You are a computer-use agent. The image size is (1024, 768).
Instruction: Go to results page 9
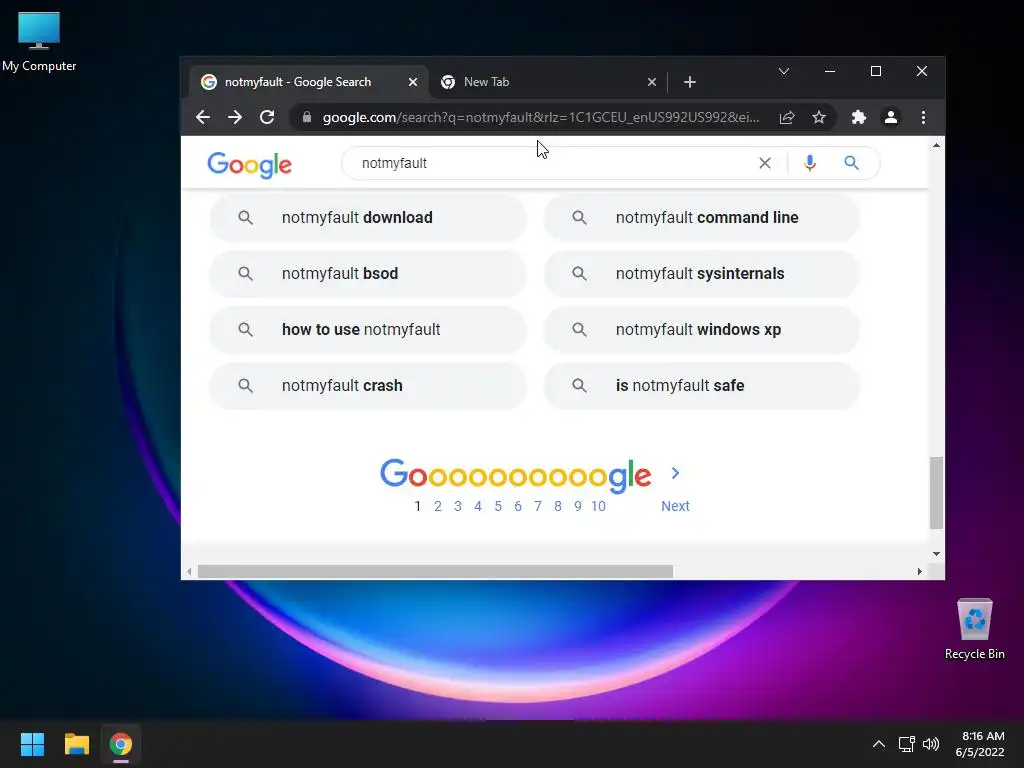pyautogui.click(x=578, y=506)
